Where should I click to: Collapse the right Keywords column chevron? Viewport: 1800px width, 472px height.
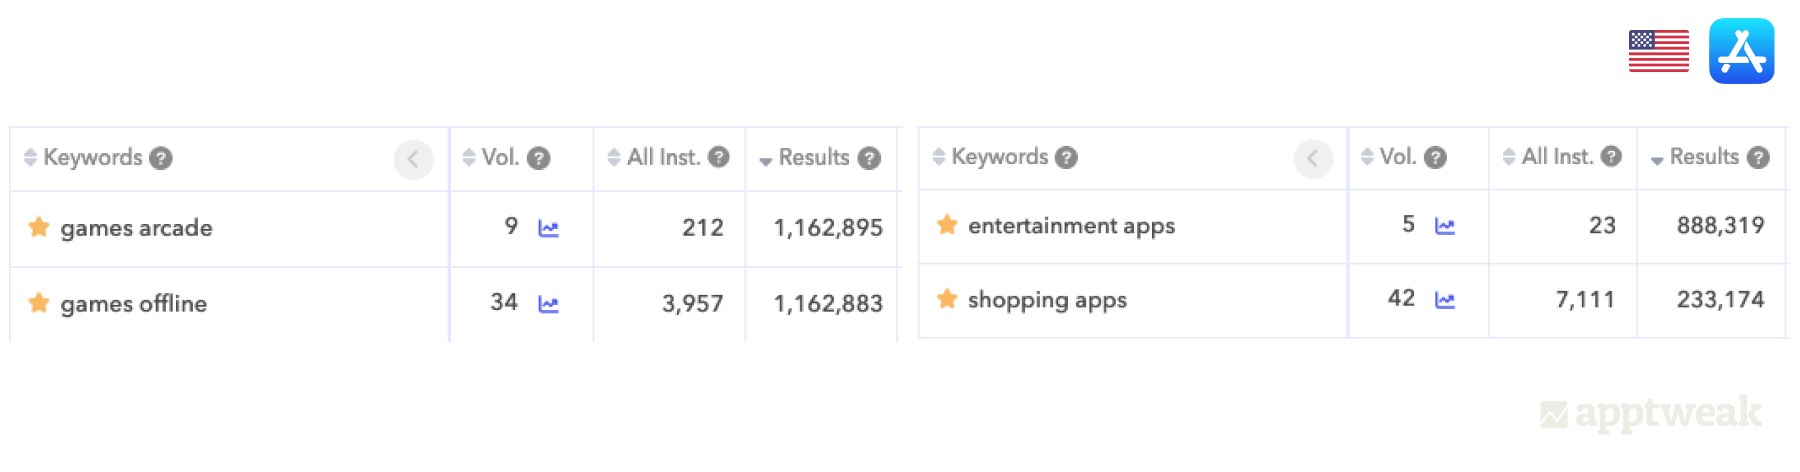[1312, 158]
